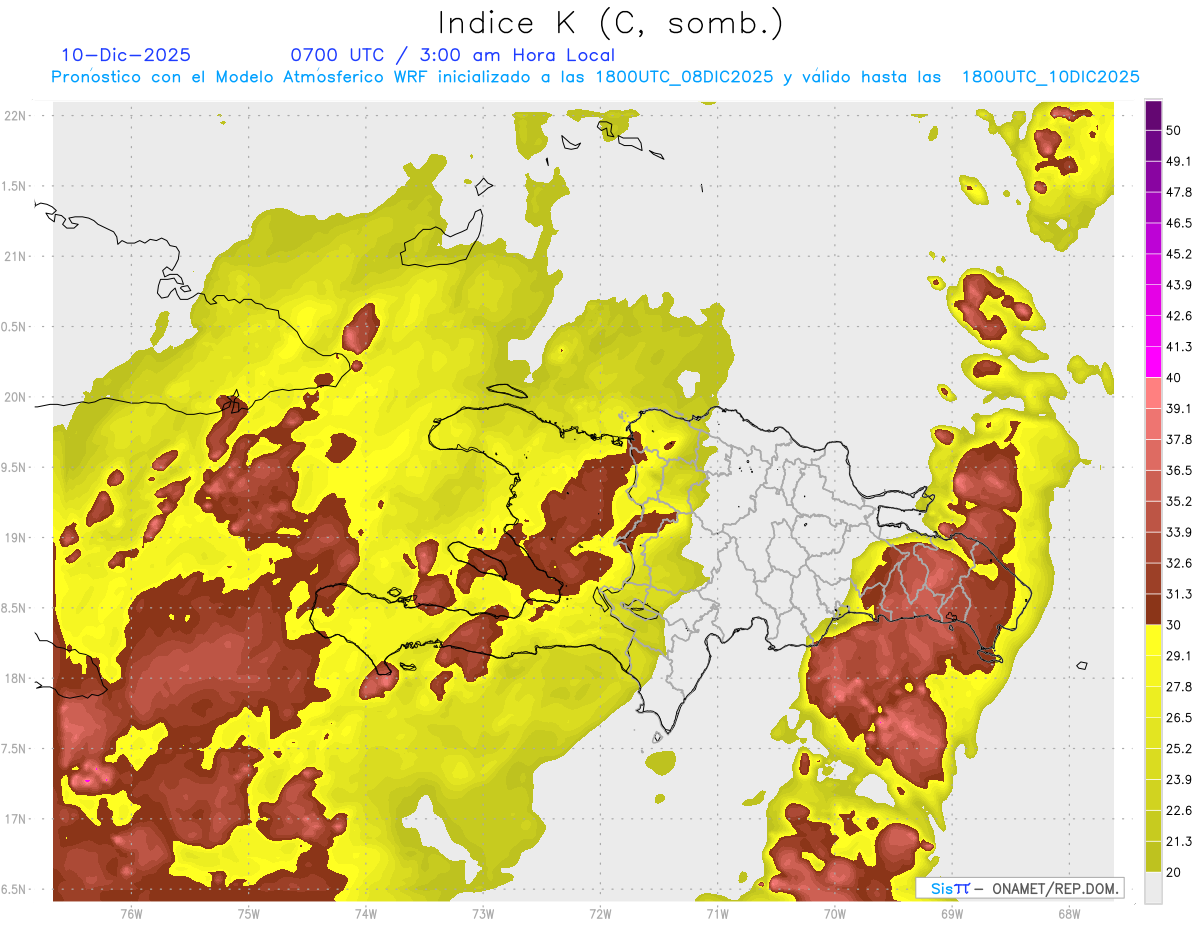Pick legend value "26.5"
The width and height of the screenshot is (1200, 927).
pos(1179,718)
